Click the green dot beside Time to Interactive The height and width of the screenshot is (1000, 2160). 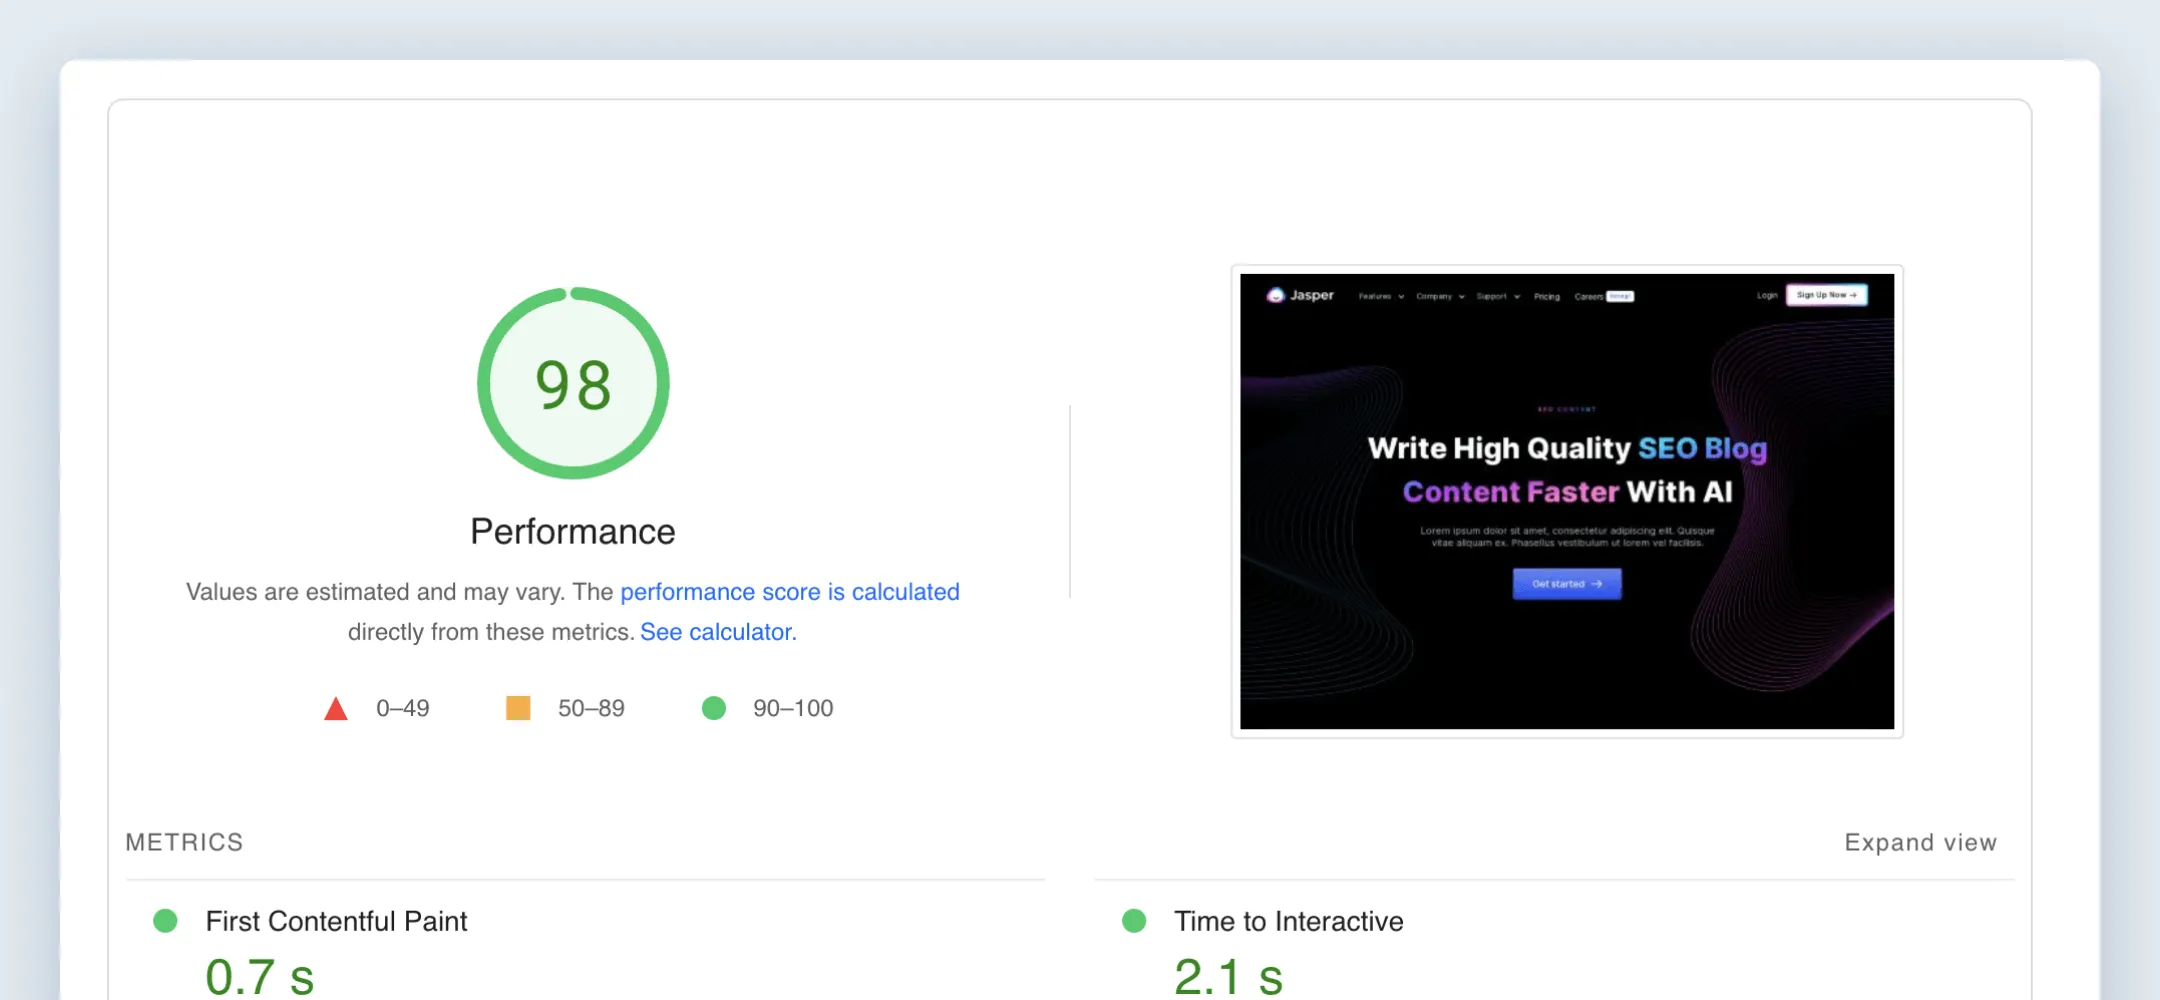pos(1134,921)
